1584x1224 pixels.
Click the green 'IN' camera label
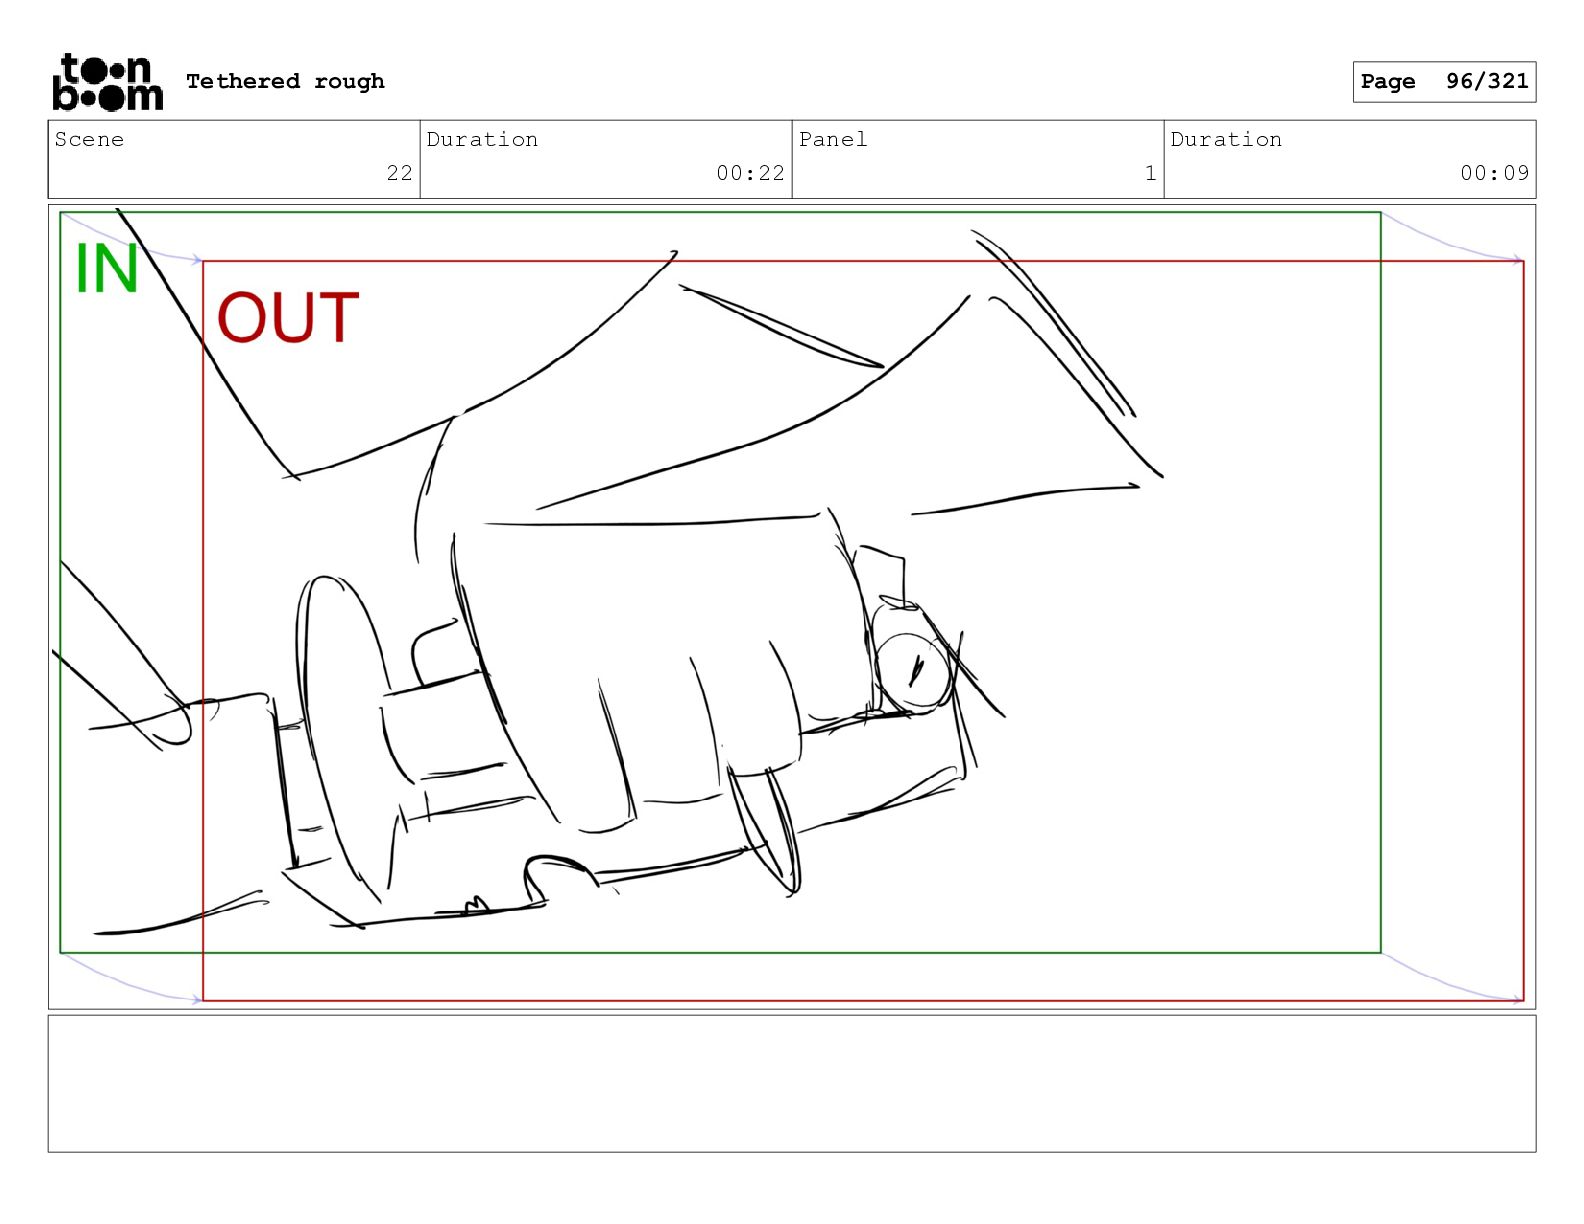106,268
